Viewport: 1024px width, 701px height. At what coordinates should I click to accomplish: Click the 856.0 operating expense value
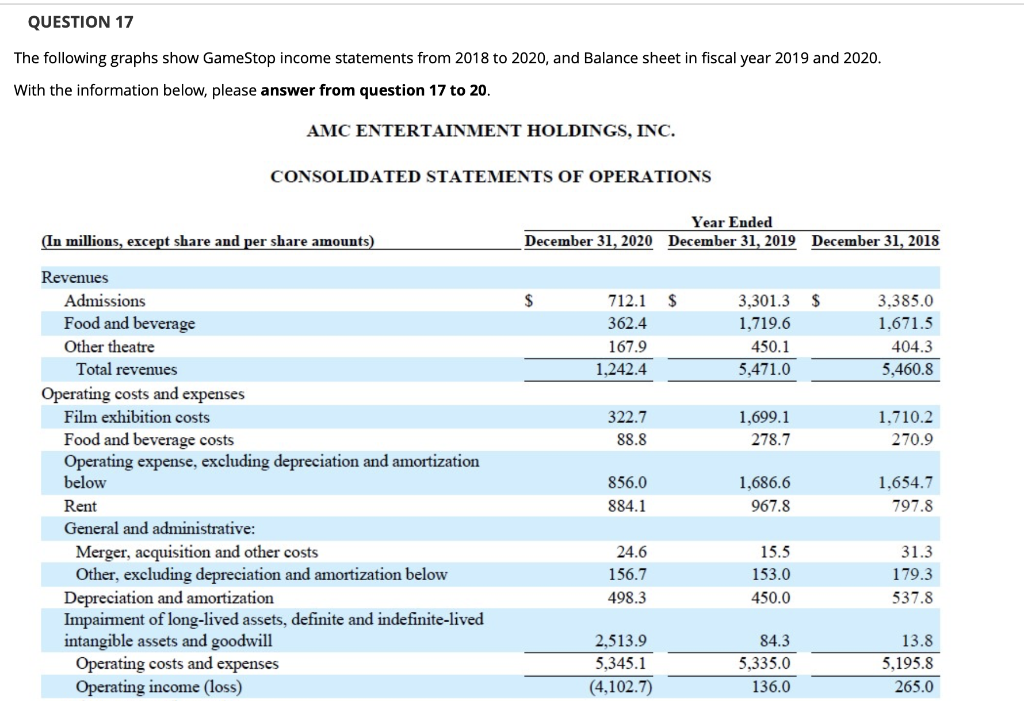pos(627,482)
